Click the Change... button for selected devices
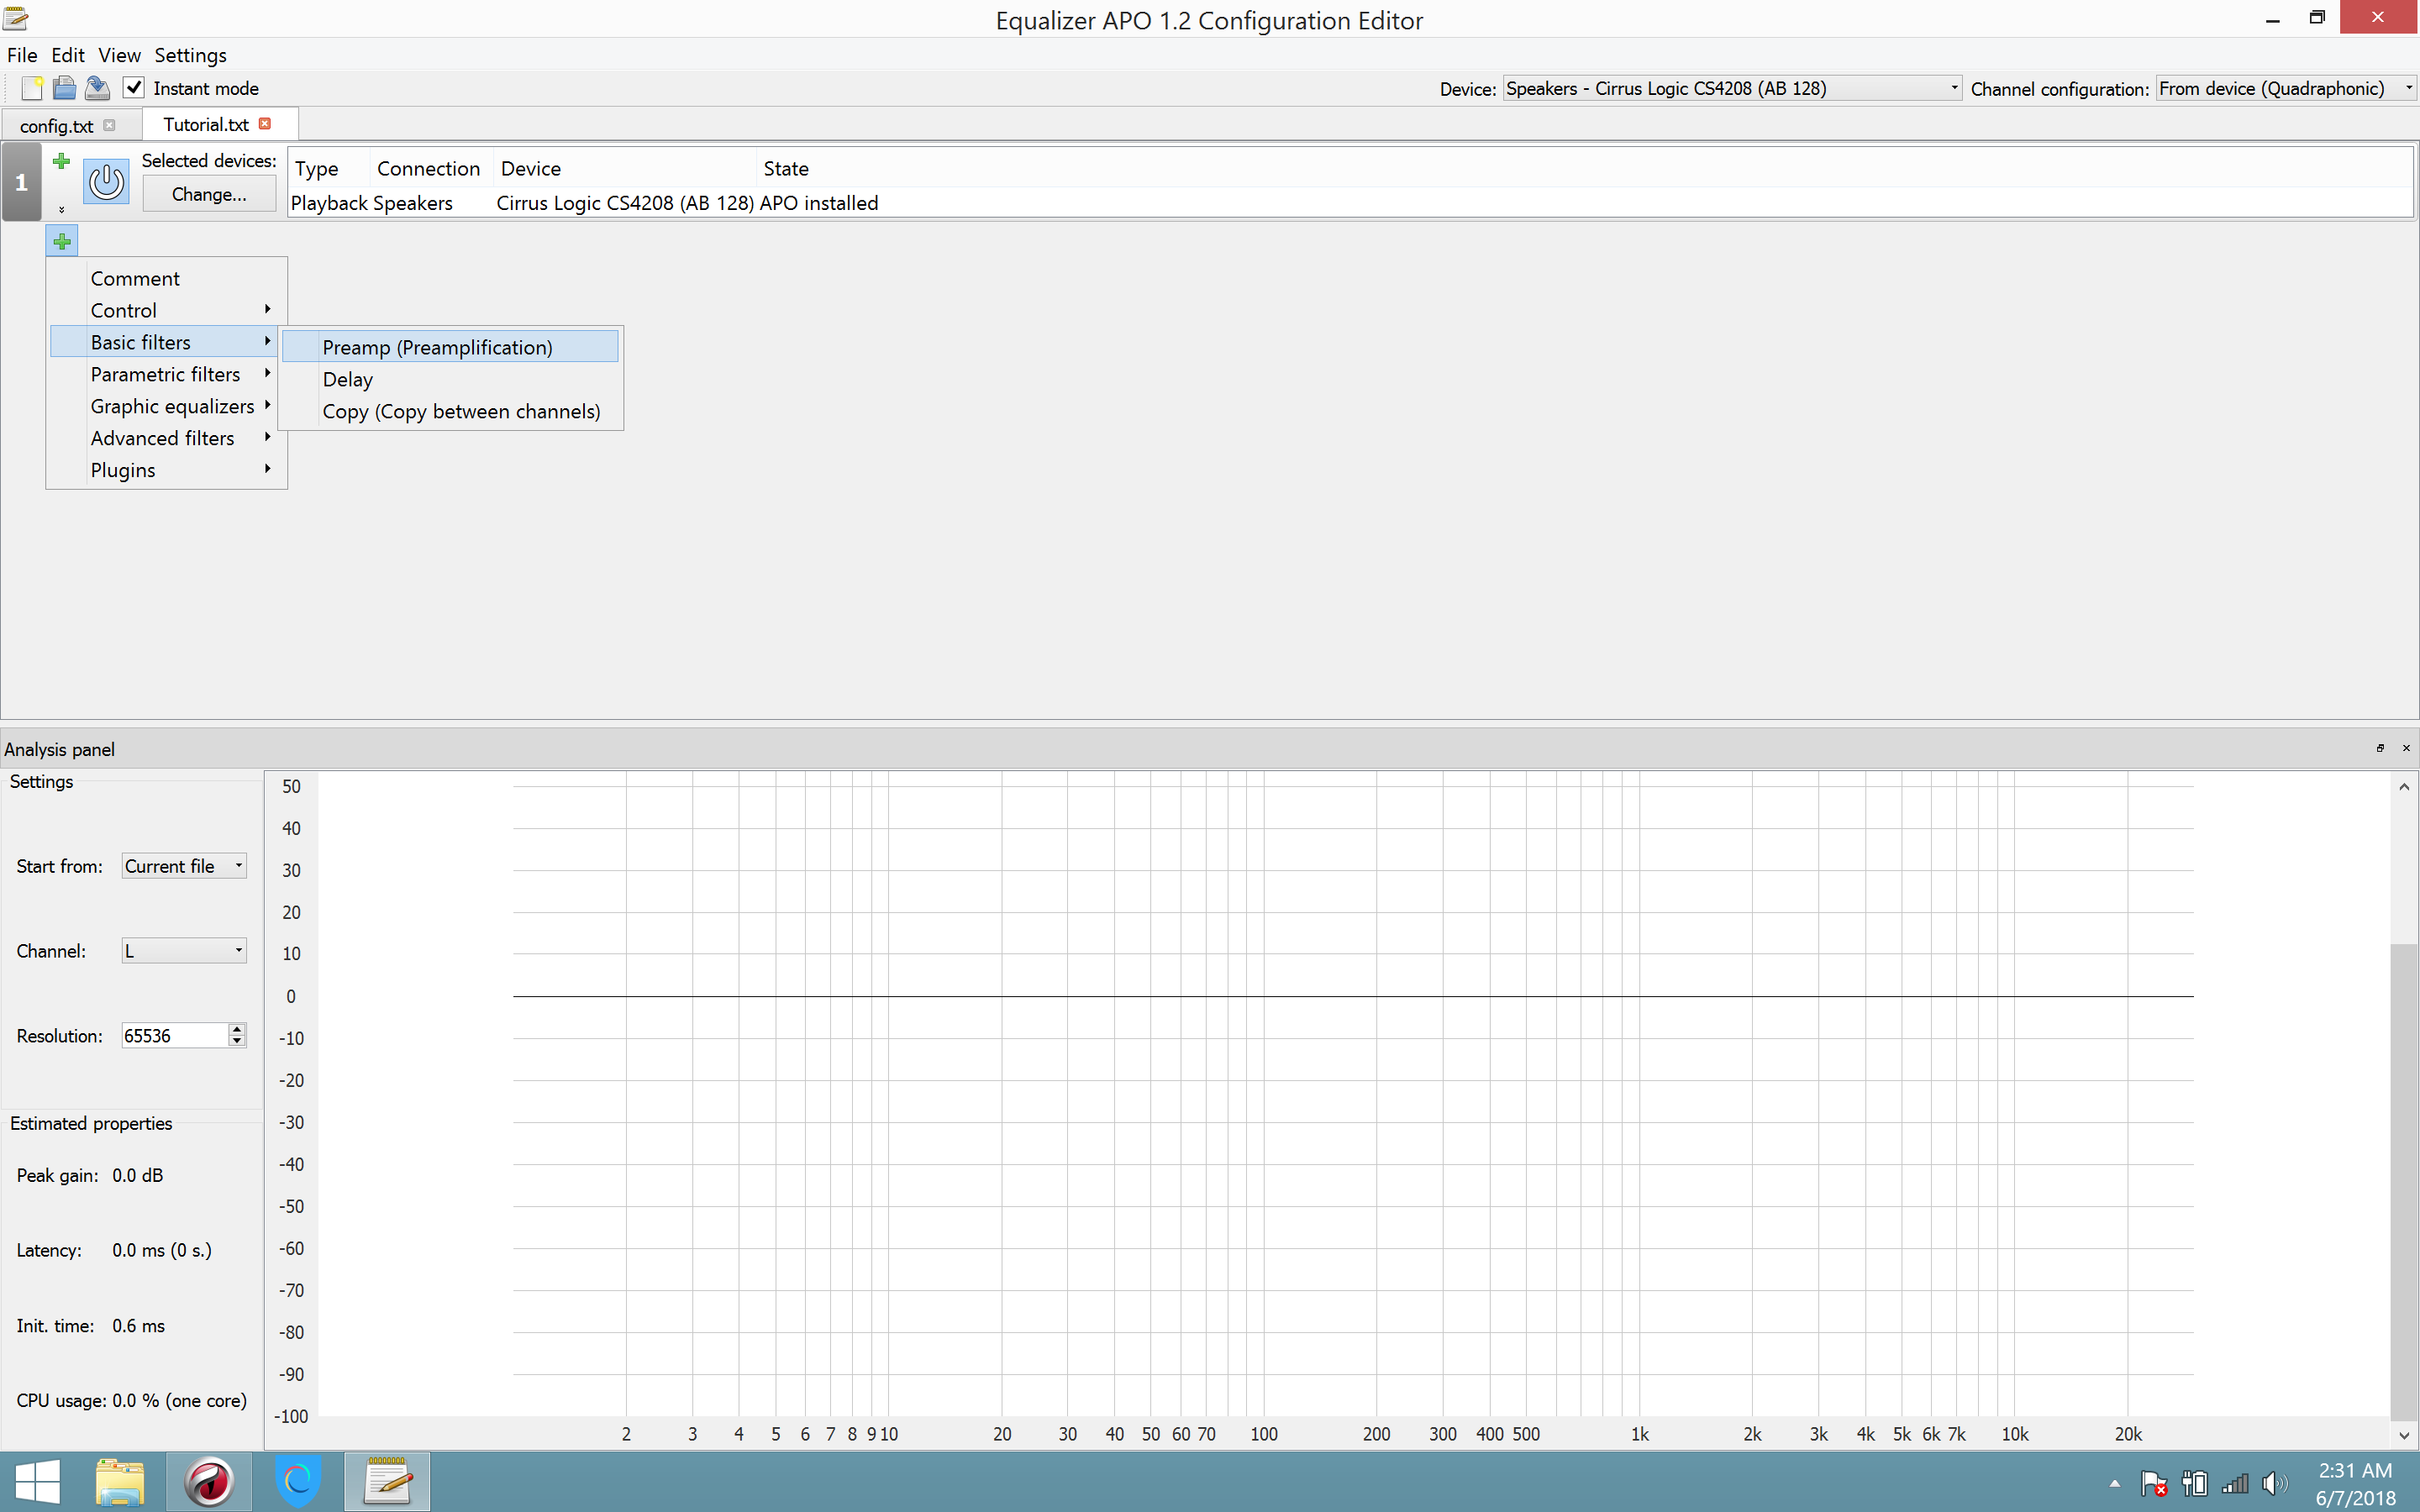Screen dimensions: 2420x1512 [x=209, y=193]
